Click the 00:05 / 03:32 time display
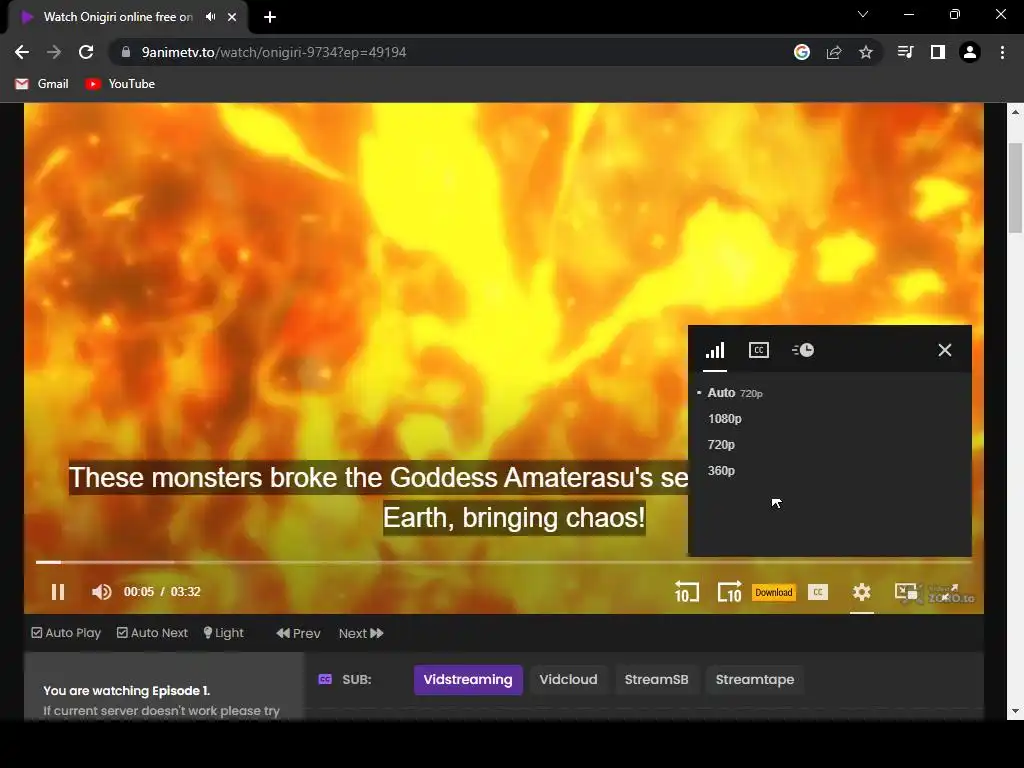 (162, 592)
